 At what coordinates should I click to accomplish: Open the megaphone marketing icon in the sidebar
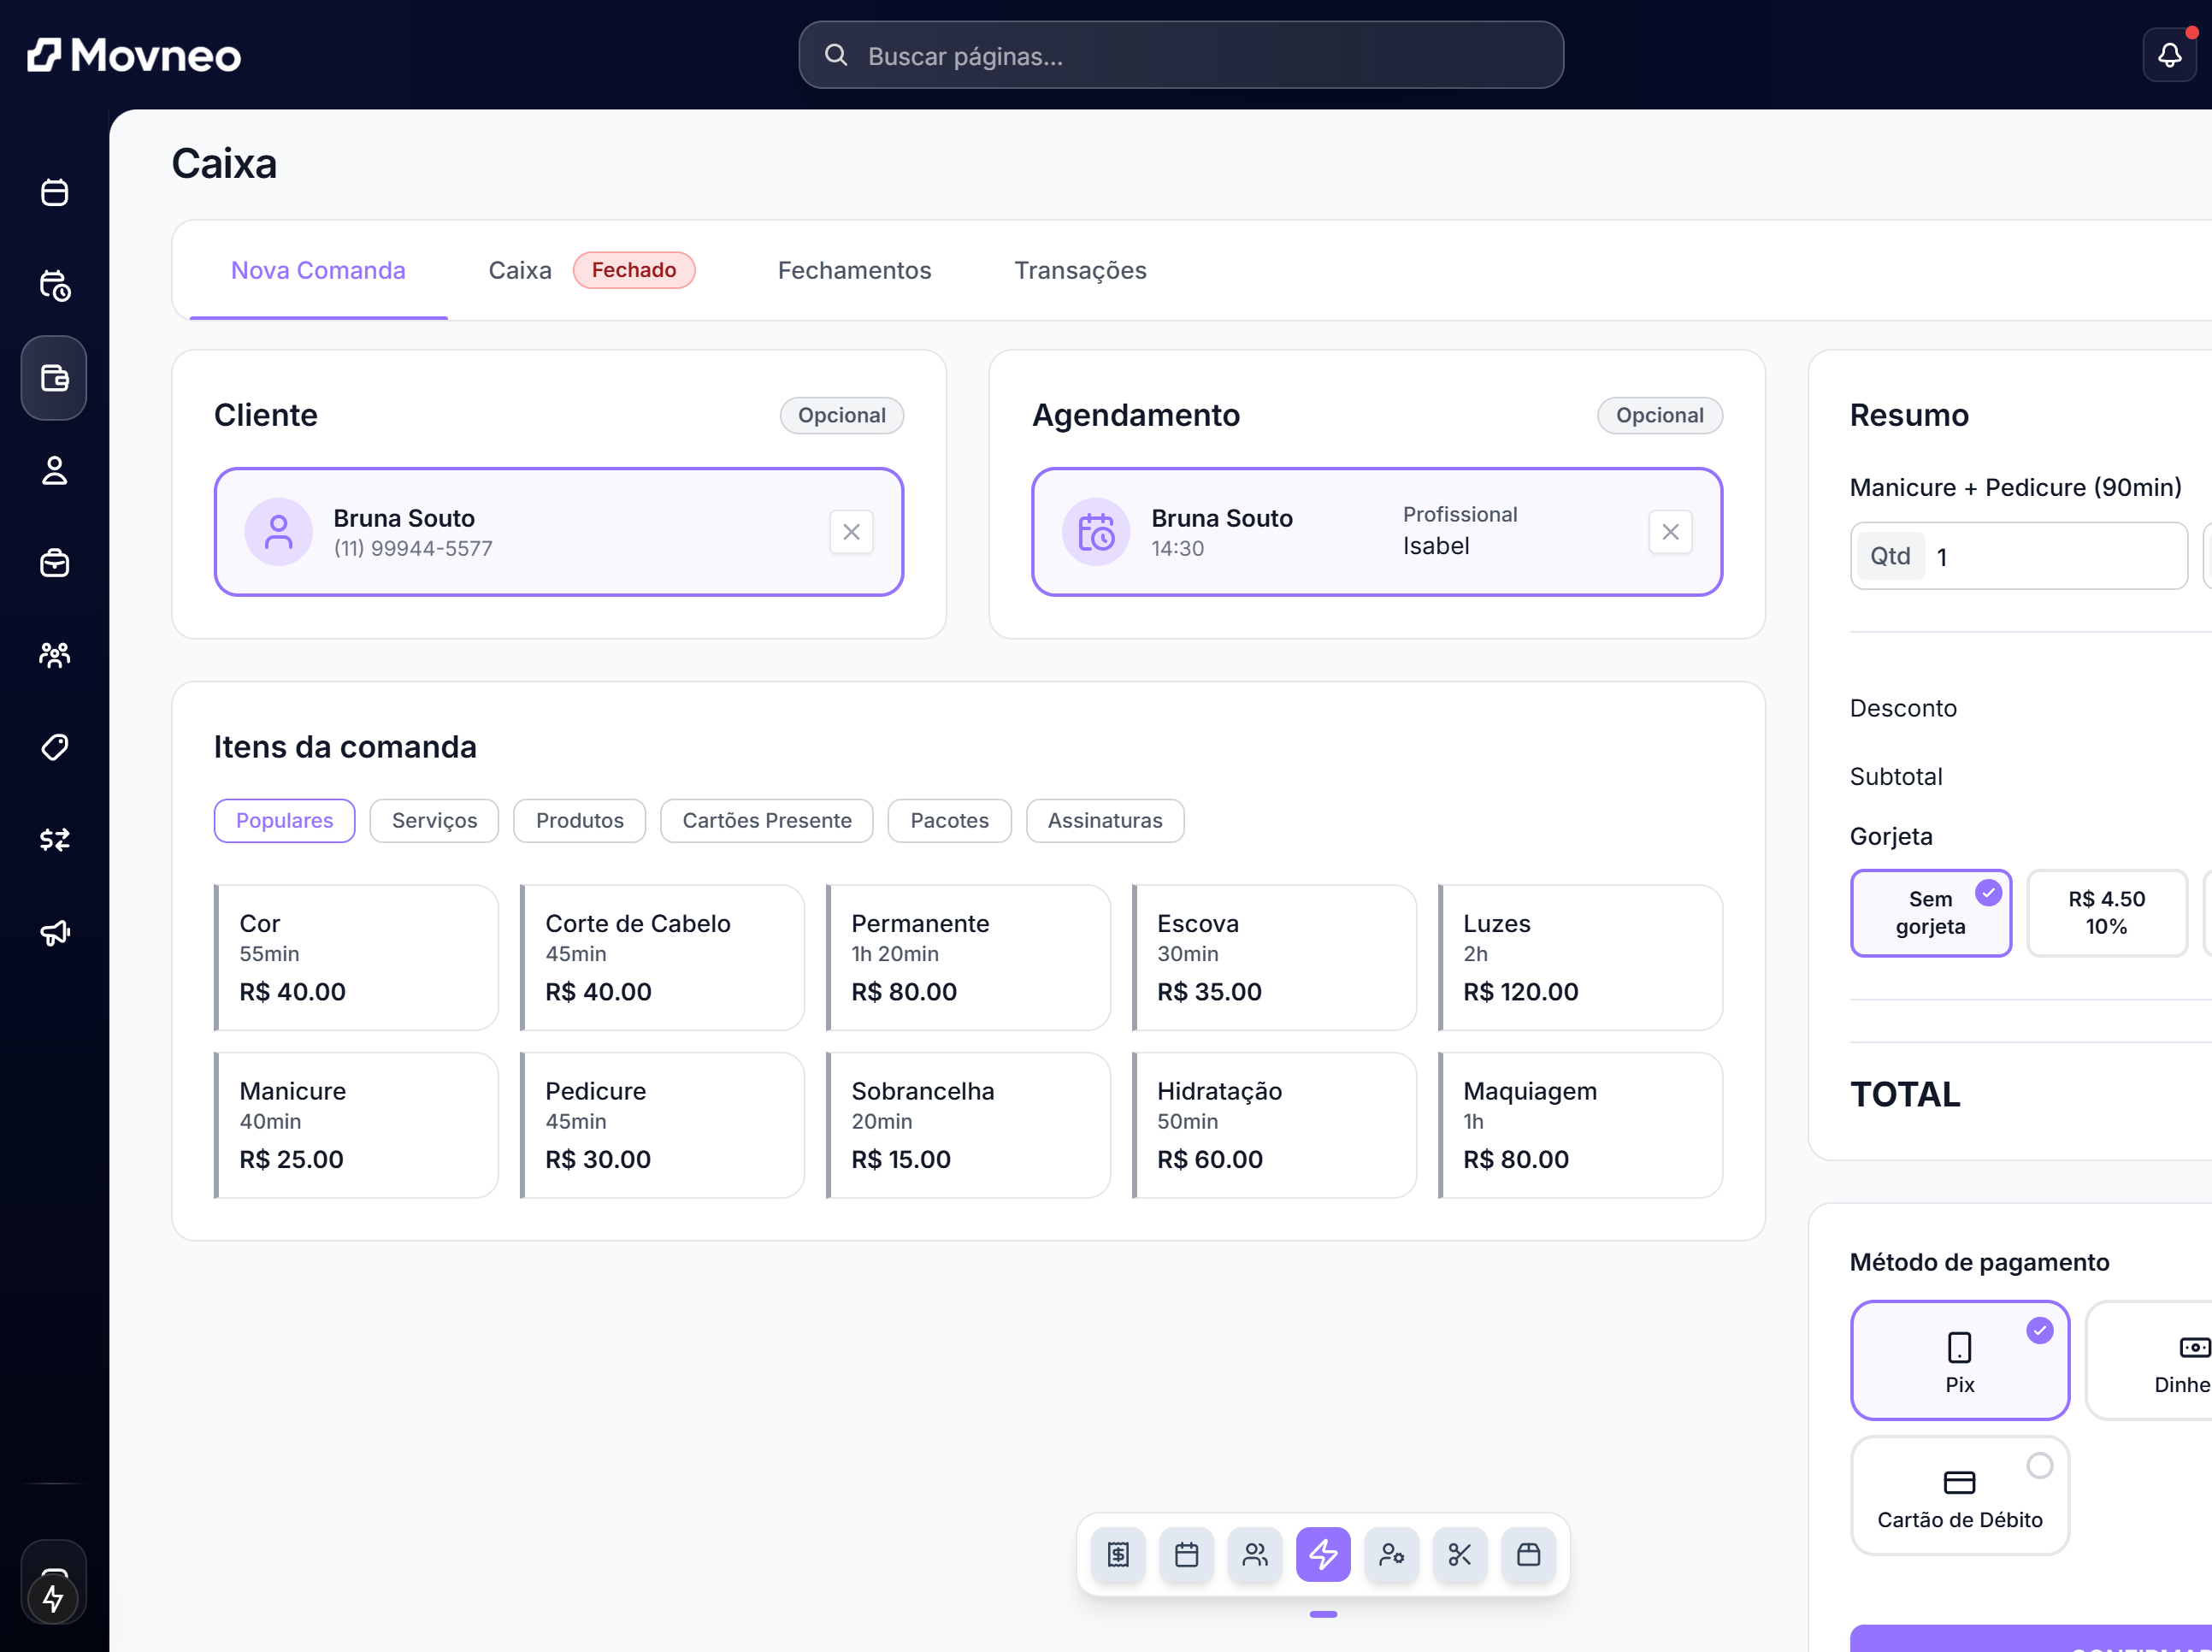(x=54, y=932)
